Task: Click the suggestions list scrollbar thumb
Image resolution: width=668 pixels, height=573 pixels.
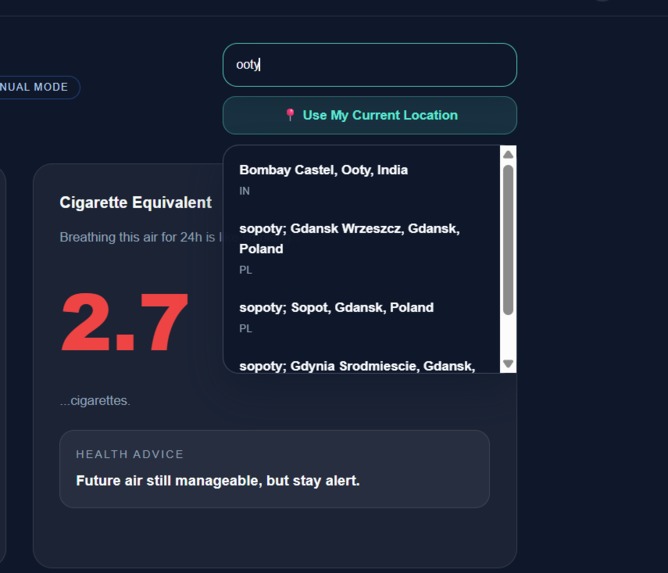Action: [508, 240]
